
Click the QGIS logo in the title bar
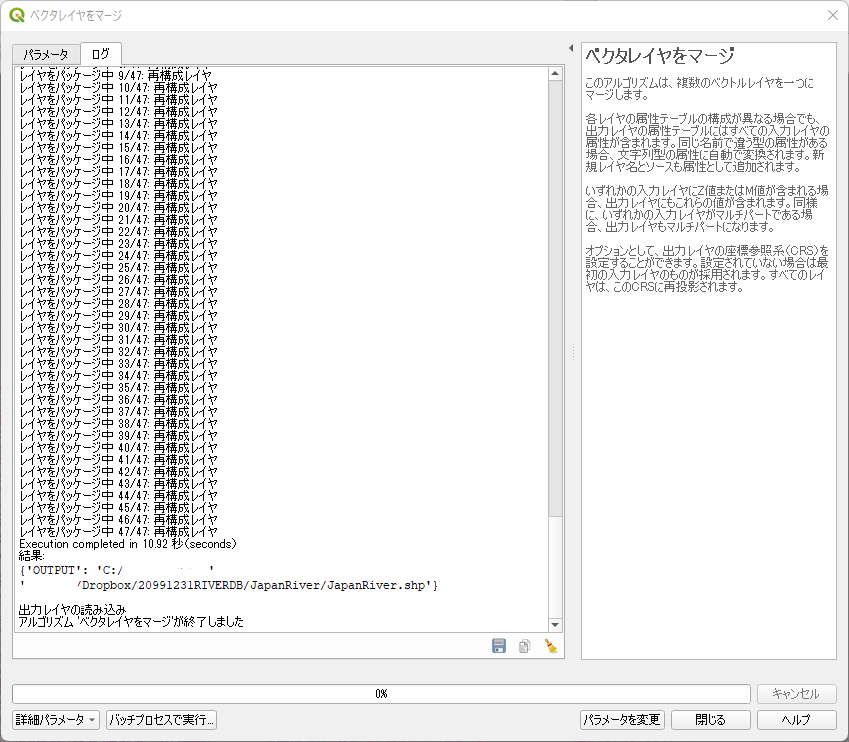tap(16, 15)
